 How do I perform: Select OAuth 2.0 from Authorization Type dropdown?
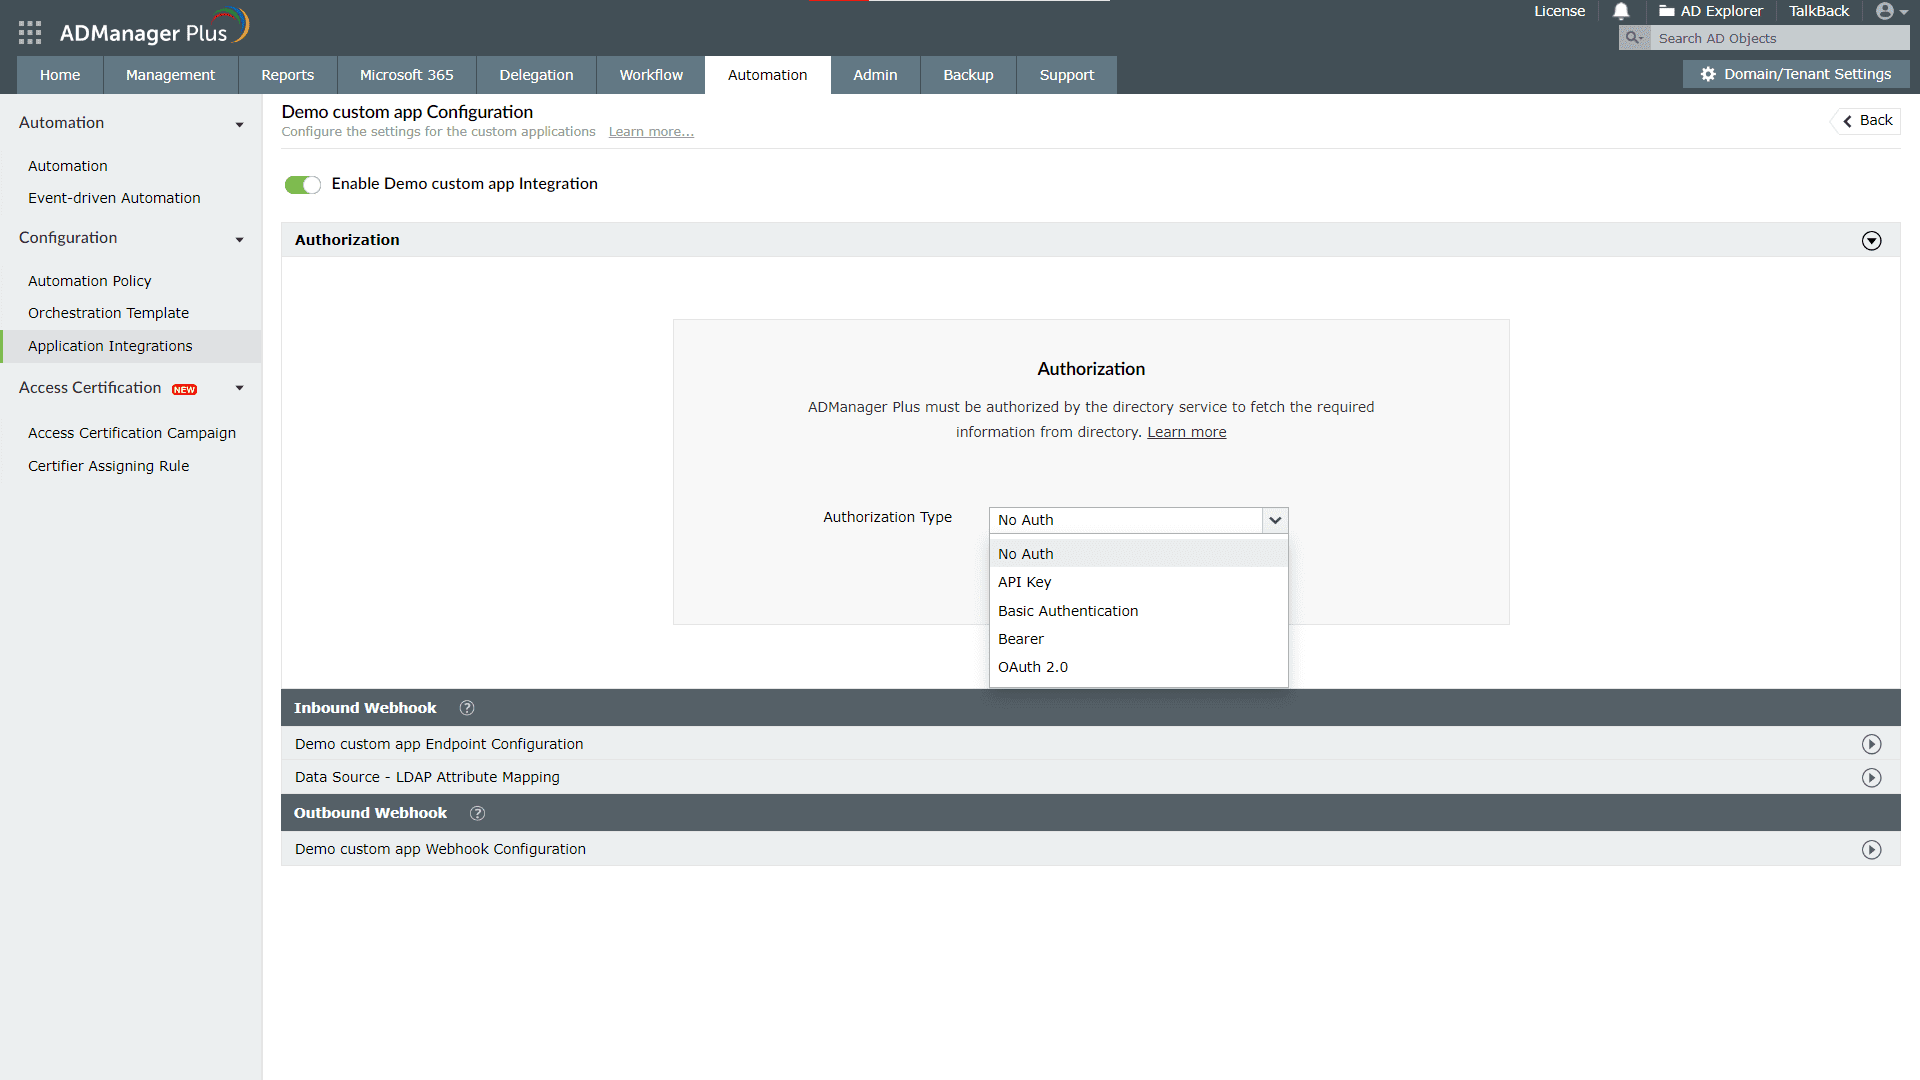point(1033,666)
